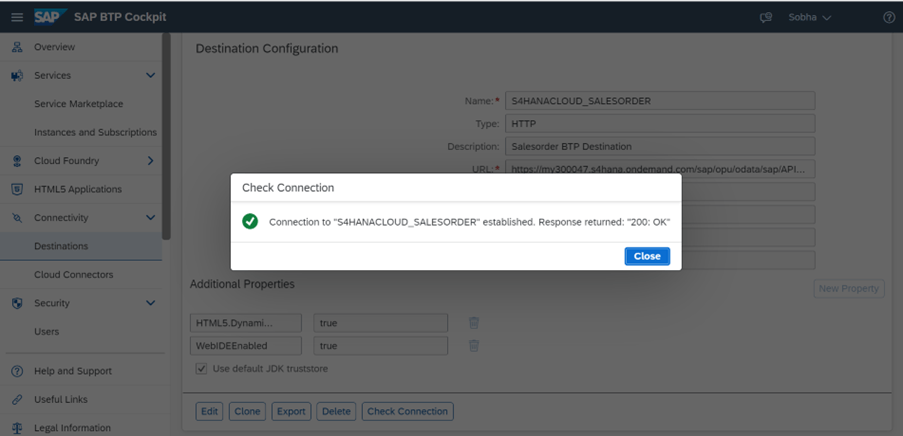The height and width of the screenshot is (436, 903).
Task: Click the SAP logo
Action: [x=51, y=17]
